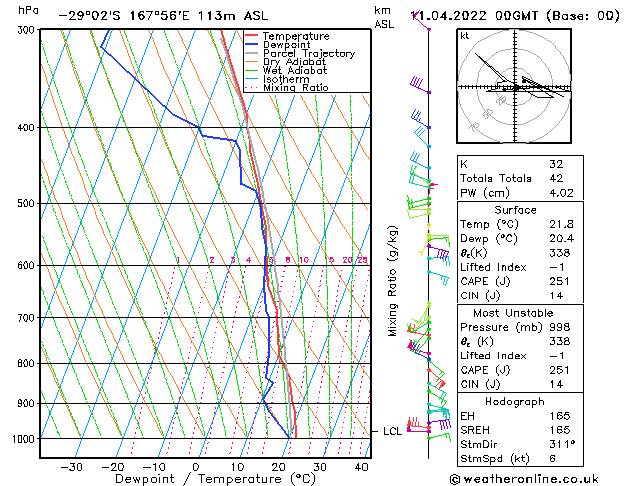
Task: Click the 'Dewpoint / Temperature (°C)' axis title
Action: coord(215,479)
